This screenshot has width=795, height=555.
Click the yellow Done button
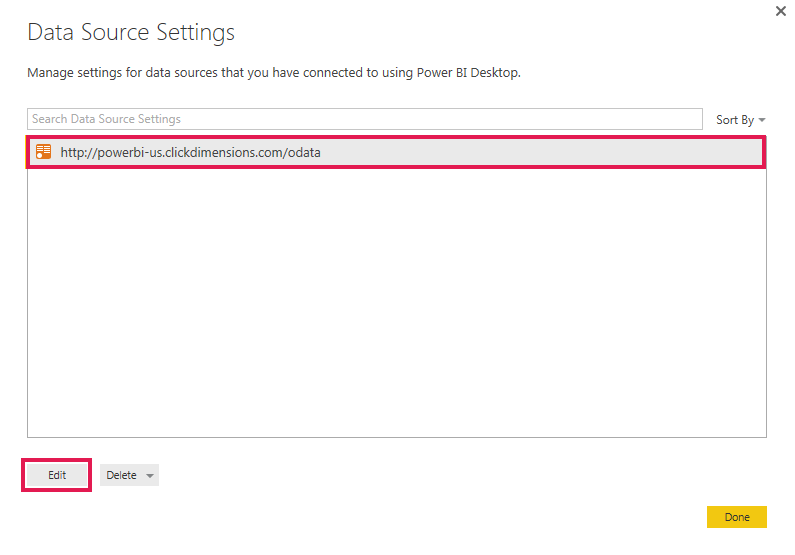click(737, 517)
